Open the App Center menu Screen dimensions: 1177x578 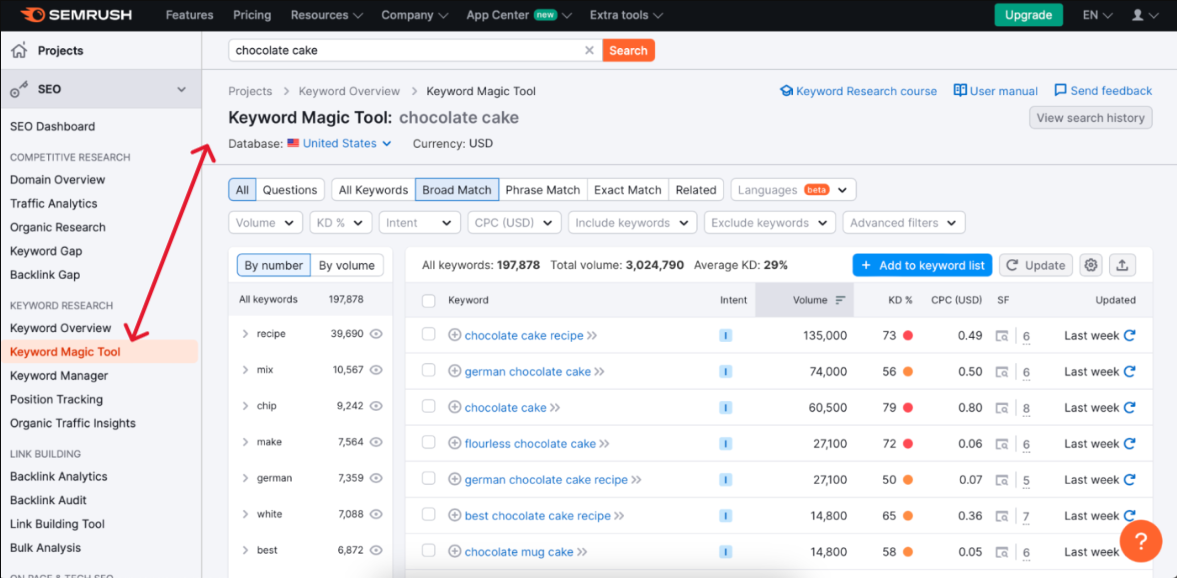[519, 15]
